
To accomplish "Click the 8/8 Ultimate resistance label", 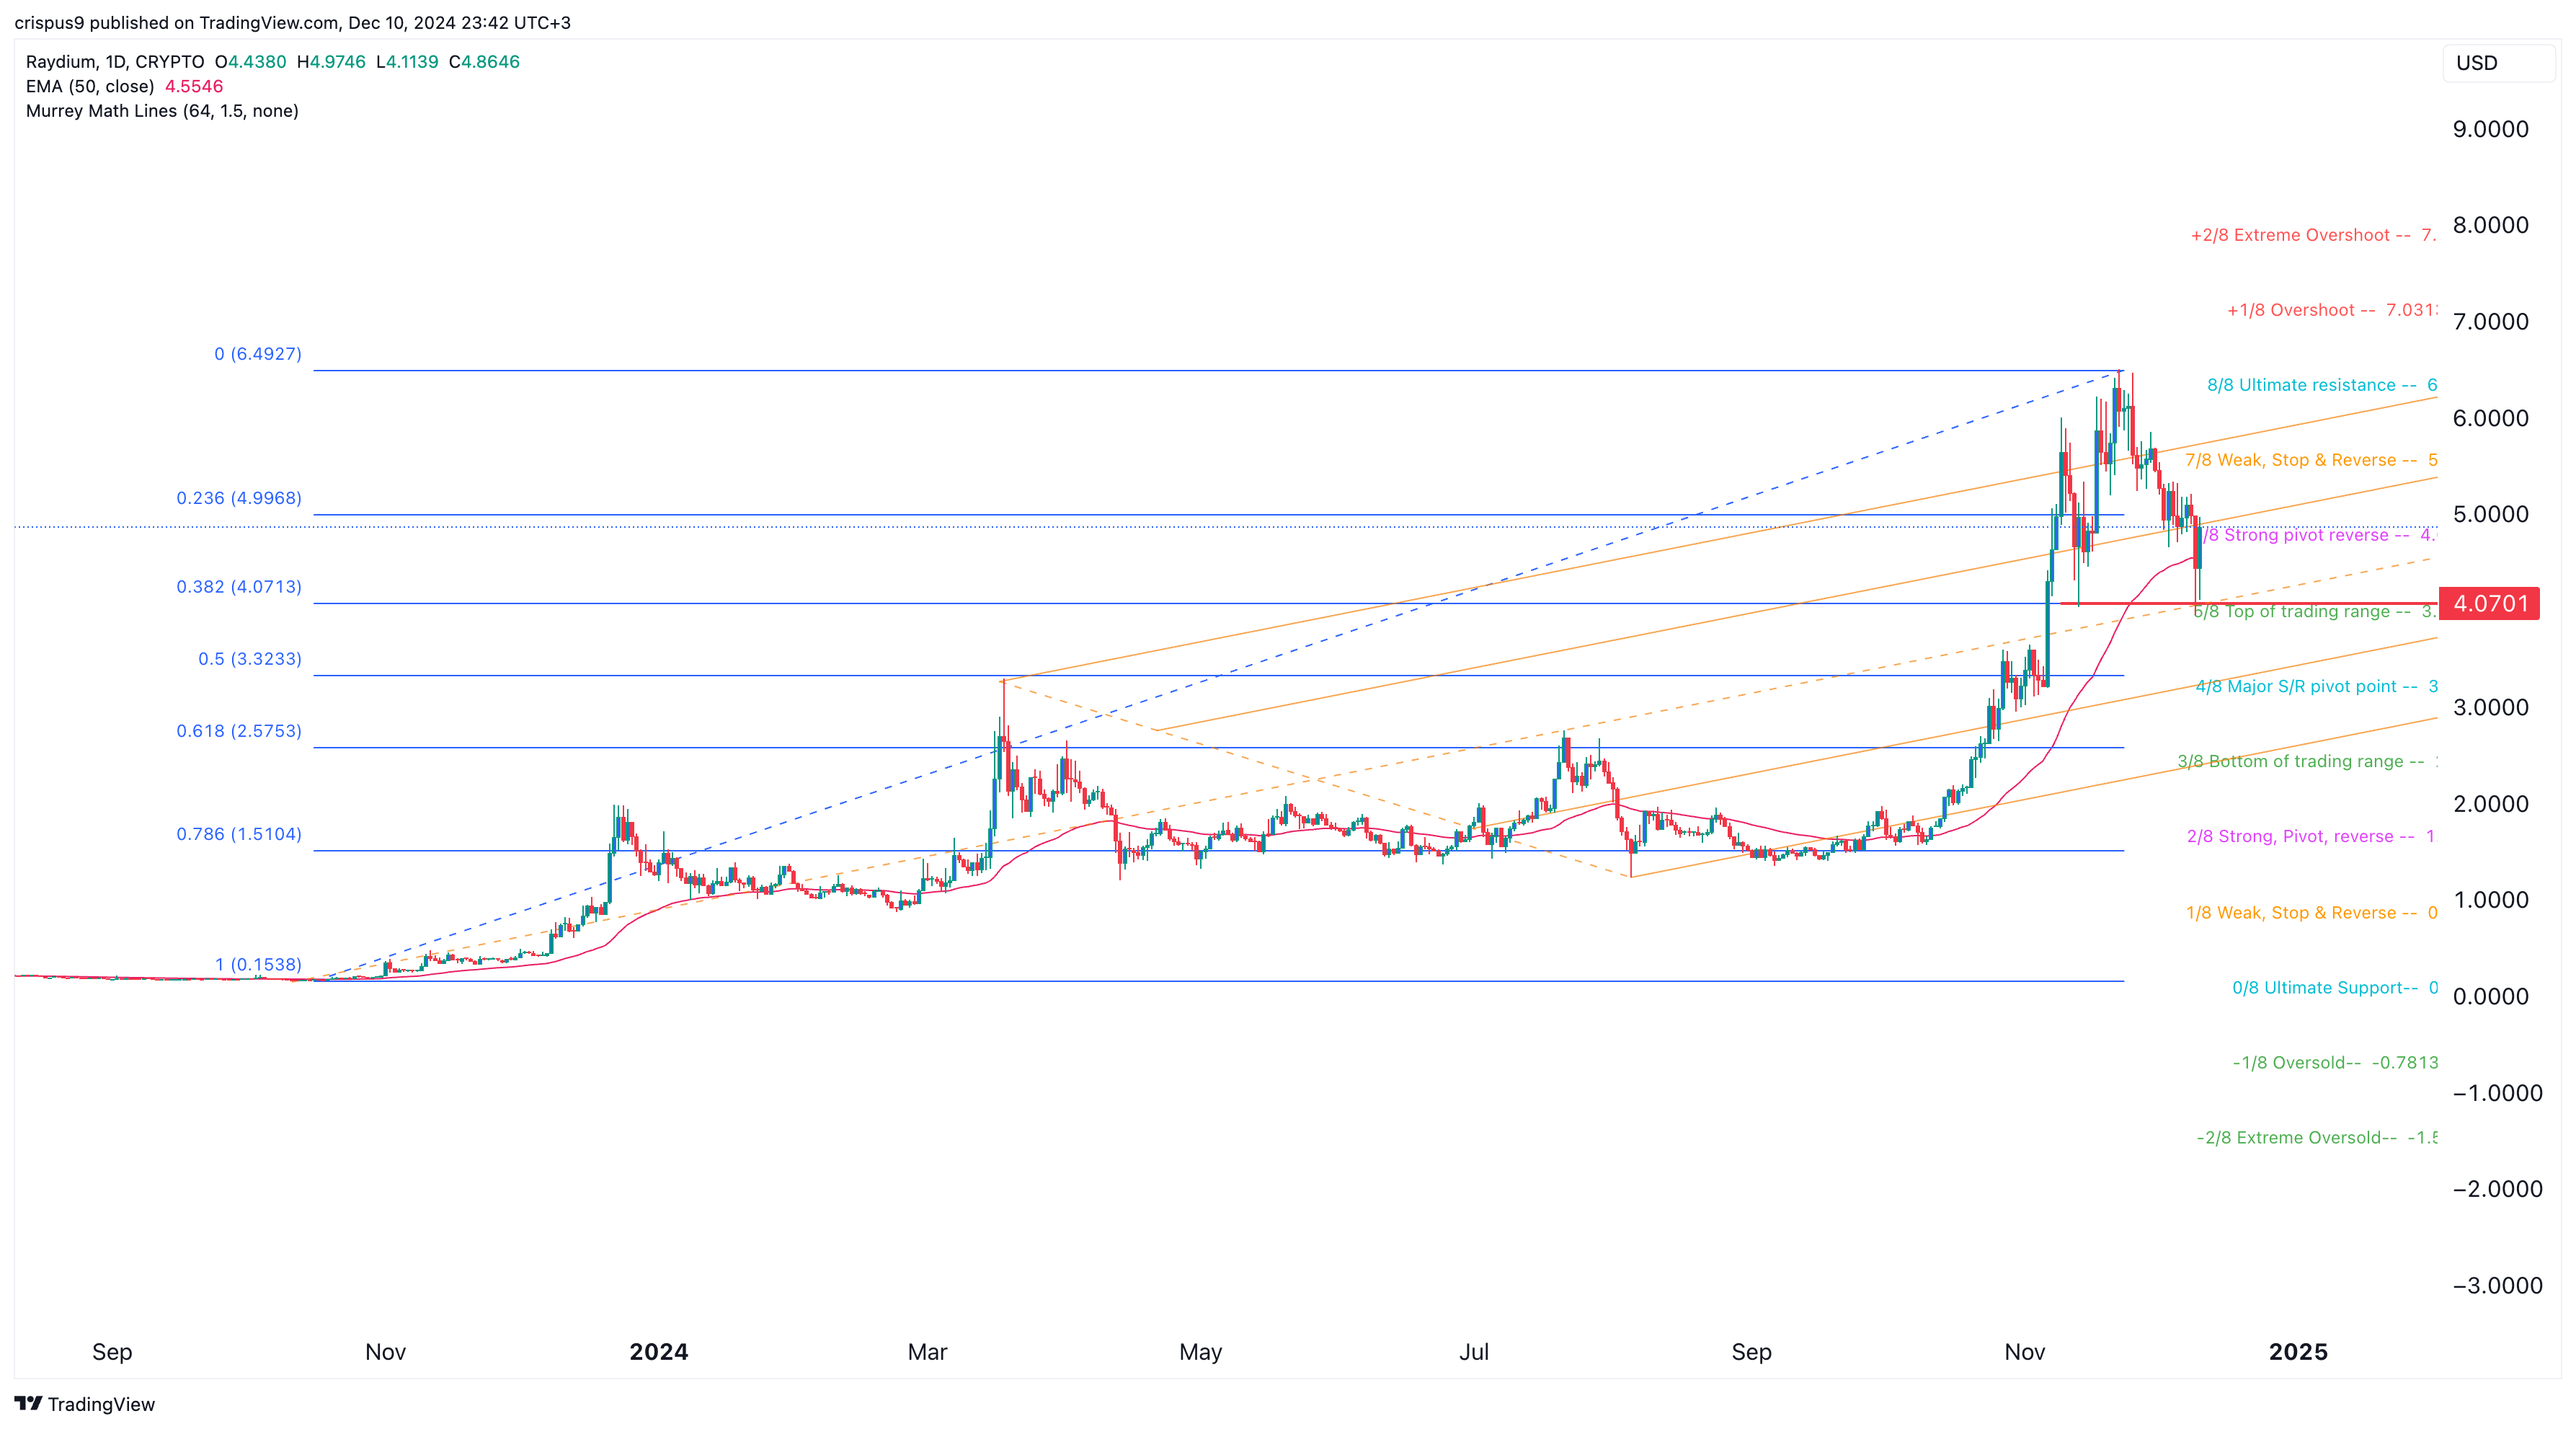I will click(2321, 385).
